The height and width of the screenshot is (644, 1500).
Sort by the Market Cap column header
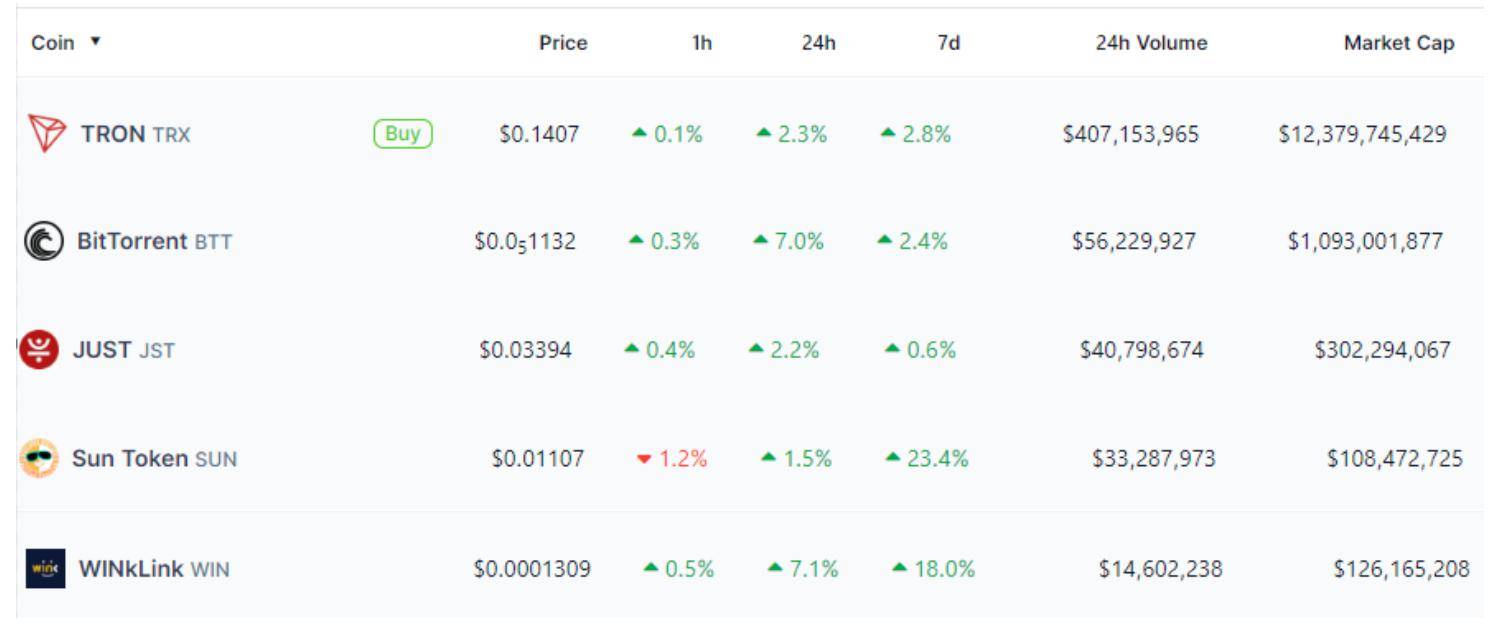(x=1398, y=43)
